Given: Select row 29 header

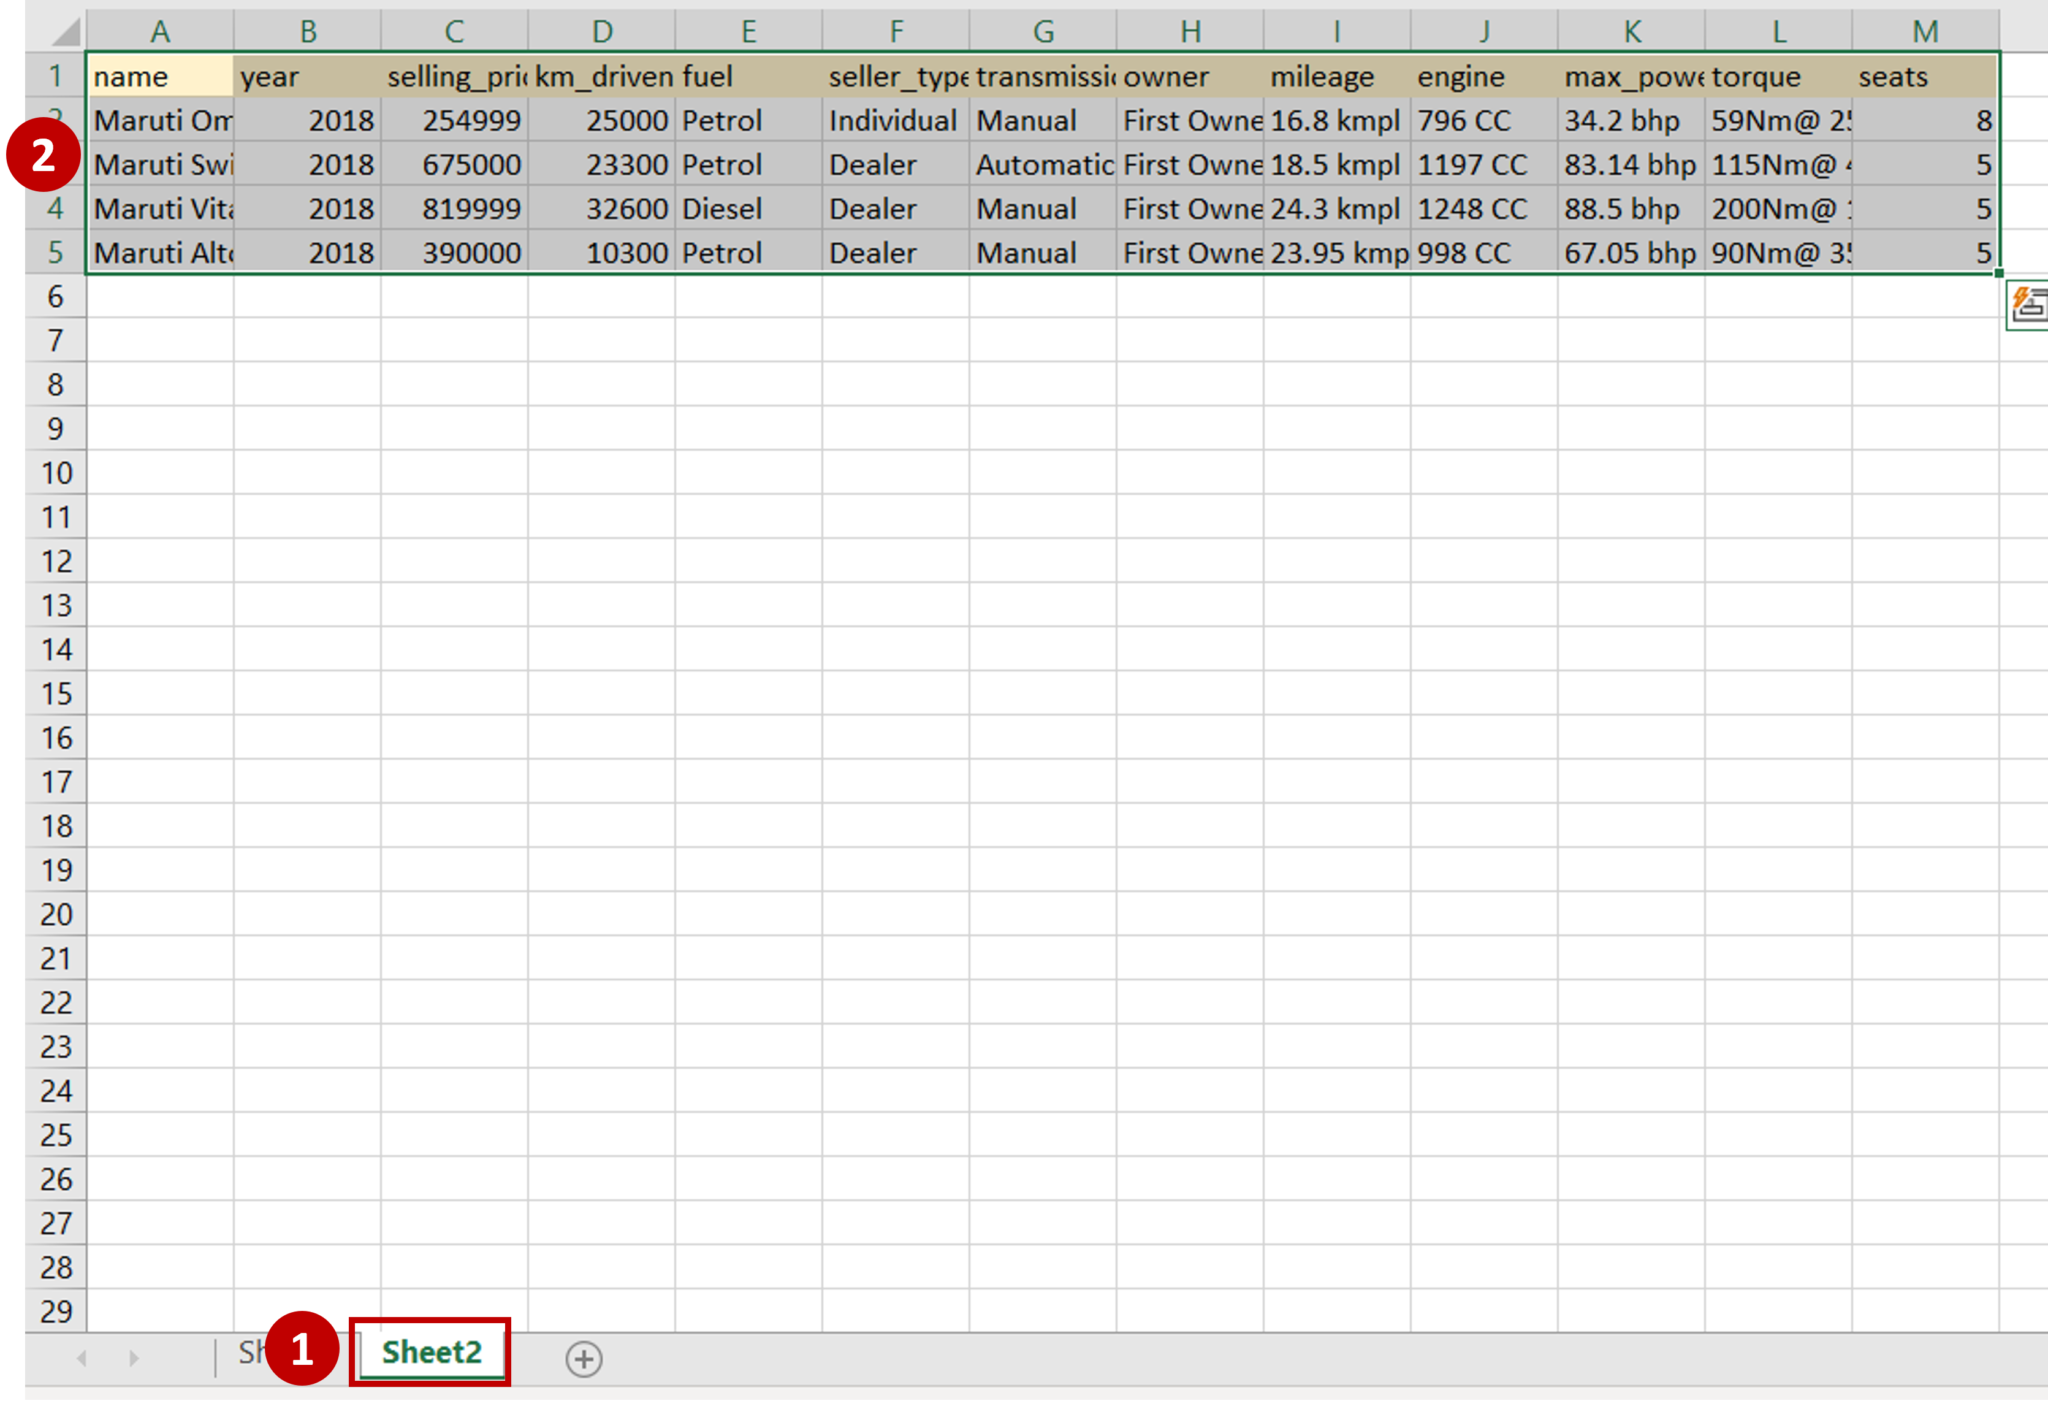Looking at the screenshot, I should [x=56, y=1310].
